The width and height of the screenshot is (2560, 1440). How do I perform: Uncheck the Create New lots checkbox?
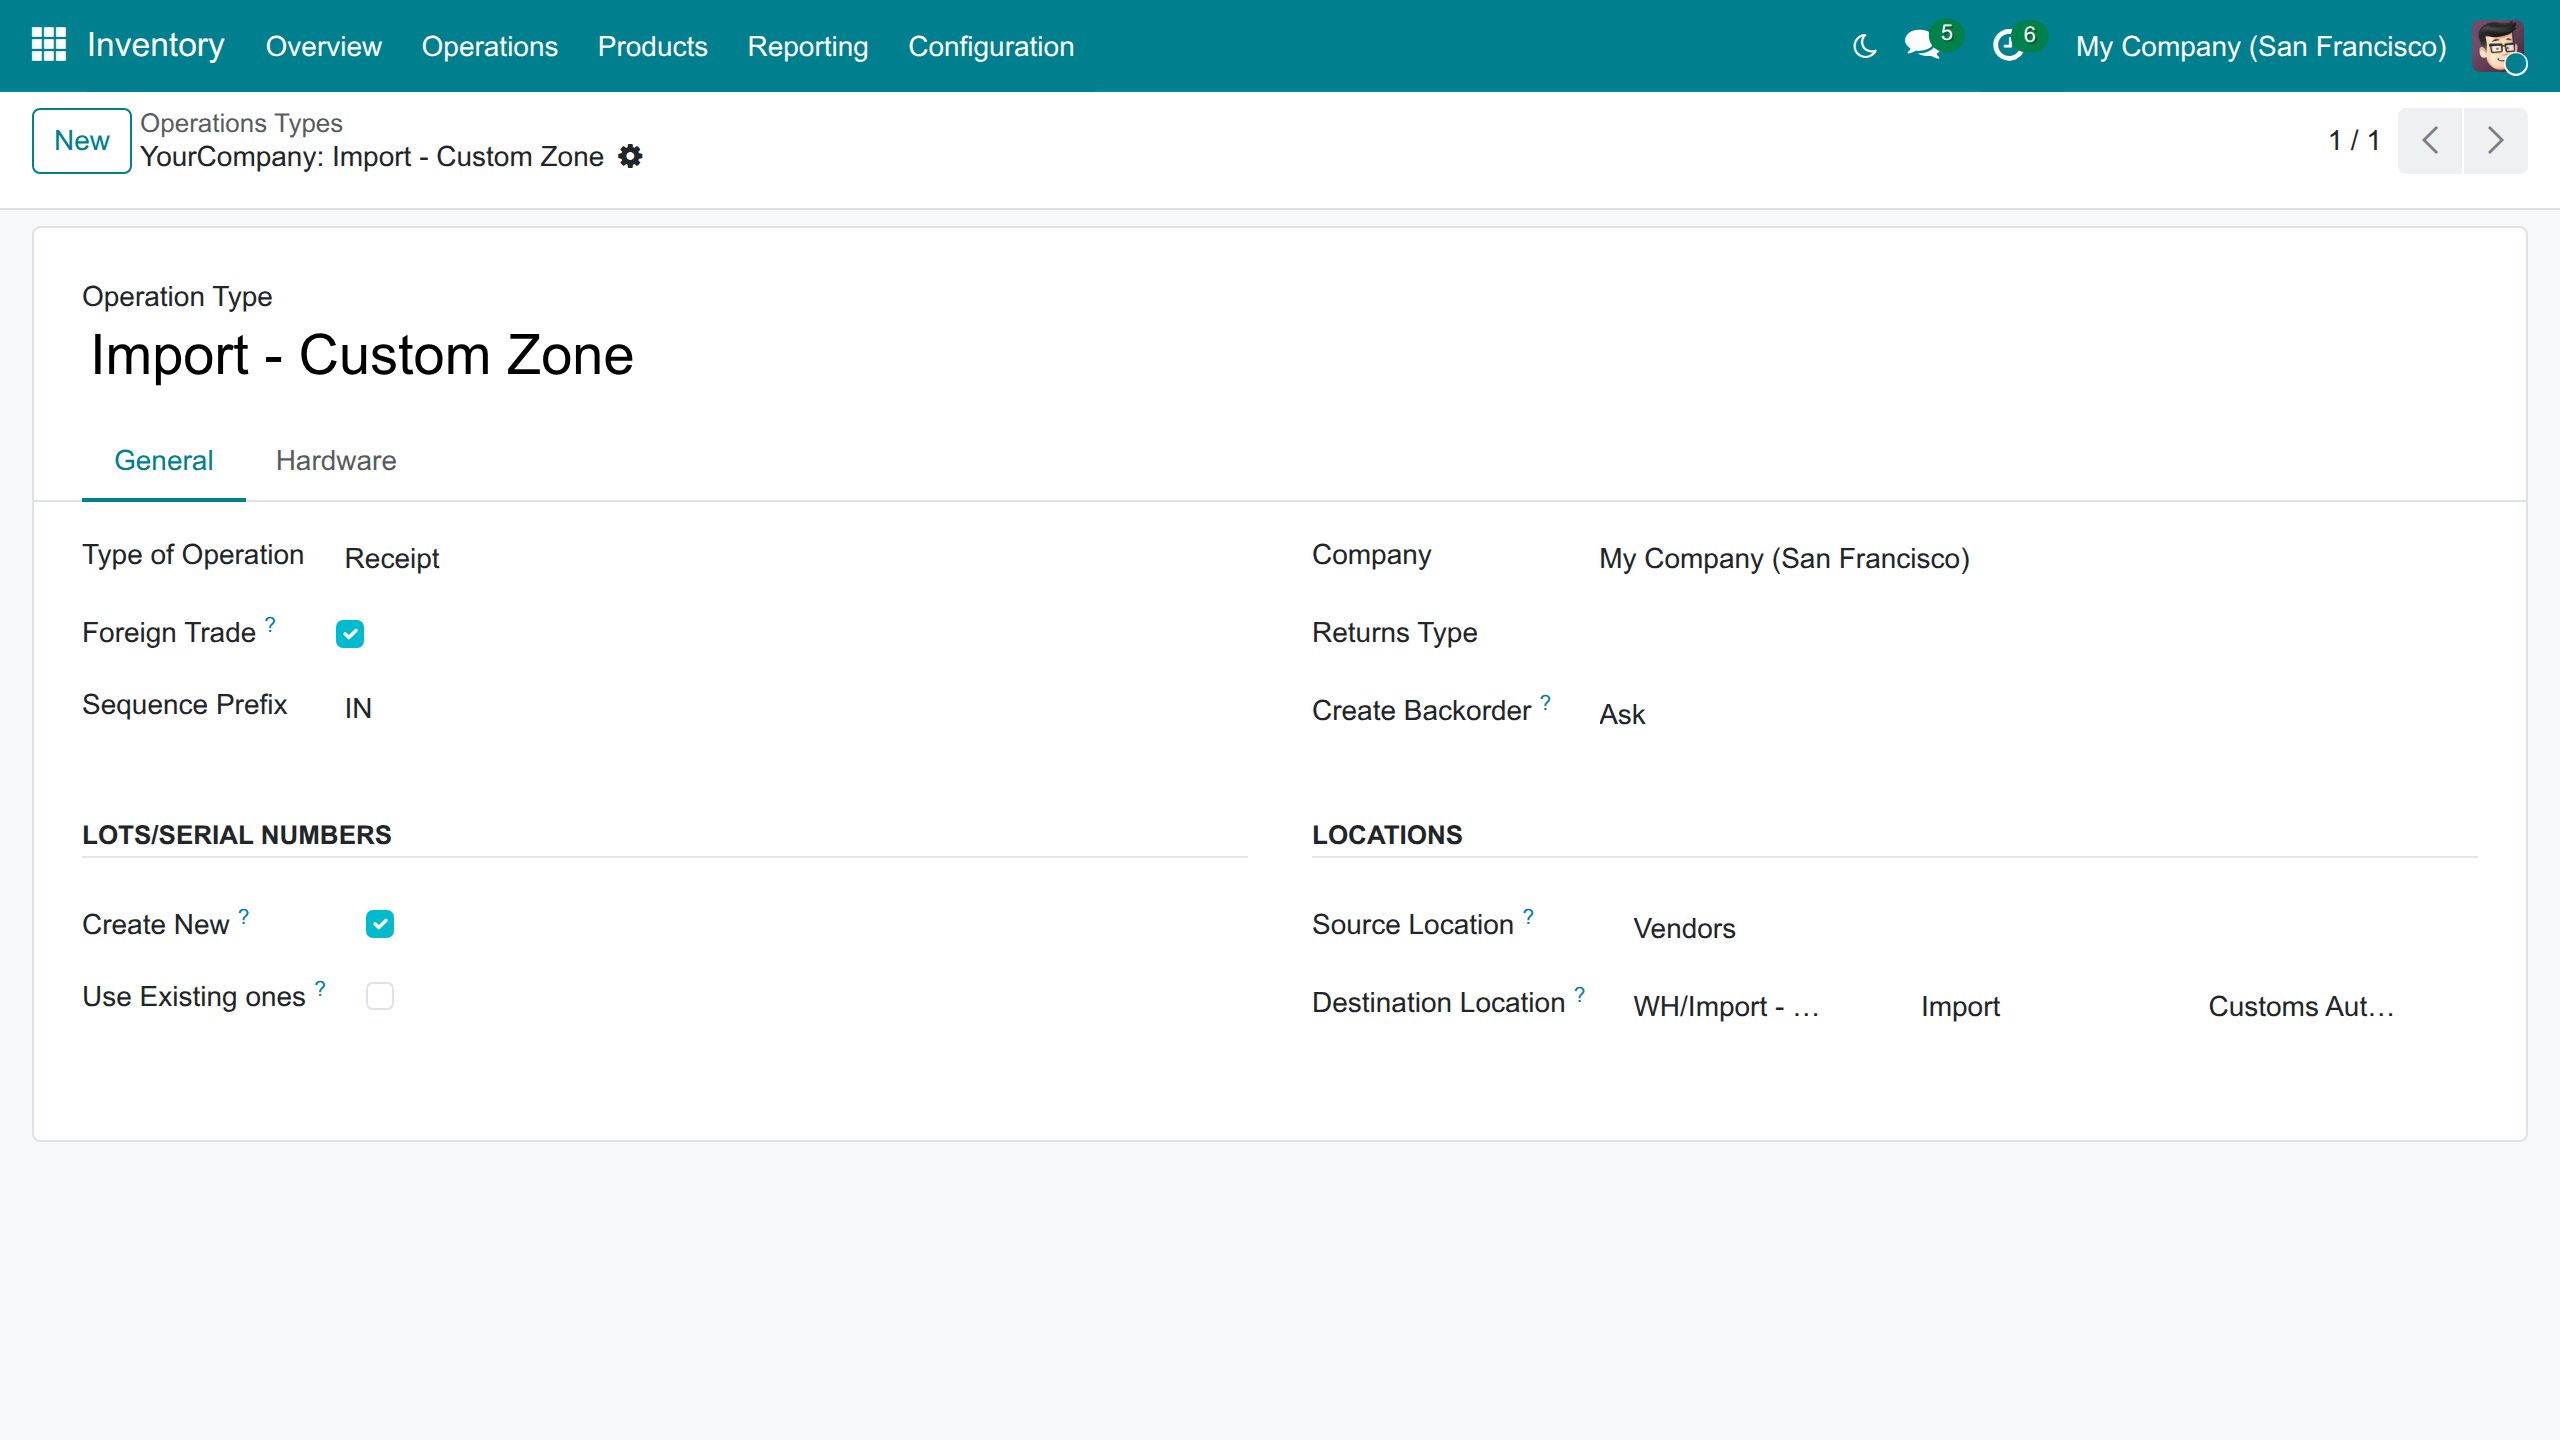click(380, 924)
